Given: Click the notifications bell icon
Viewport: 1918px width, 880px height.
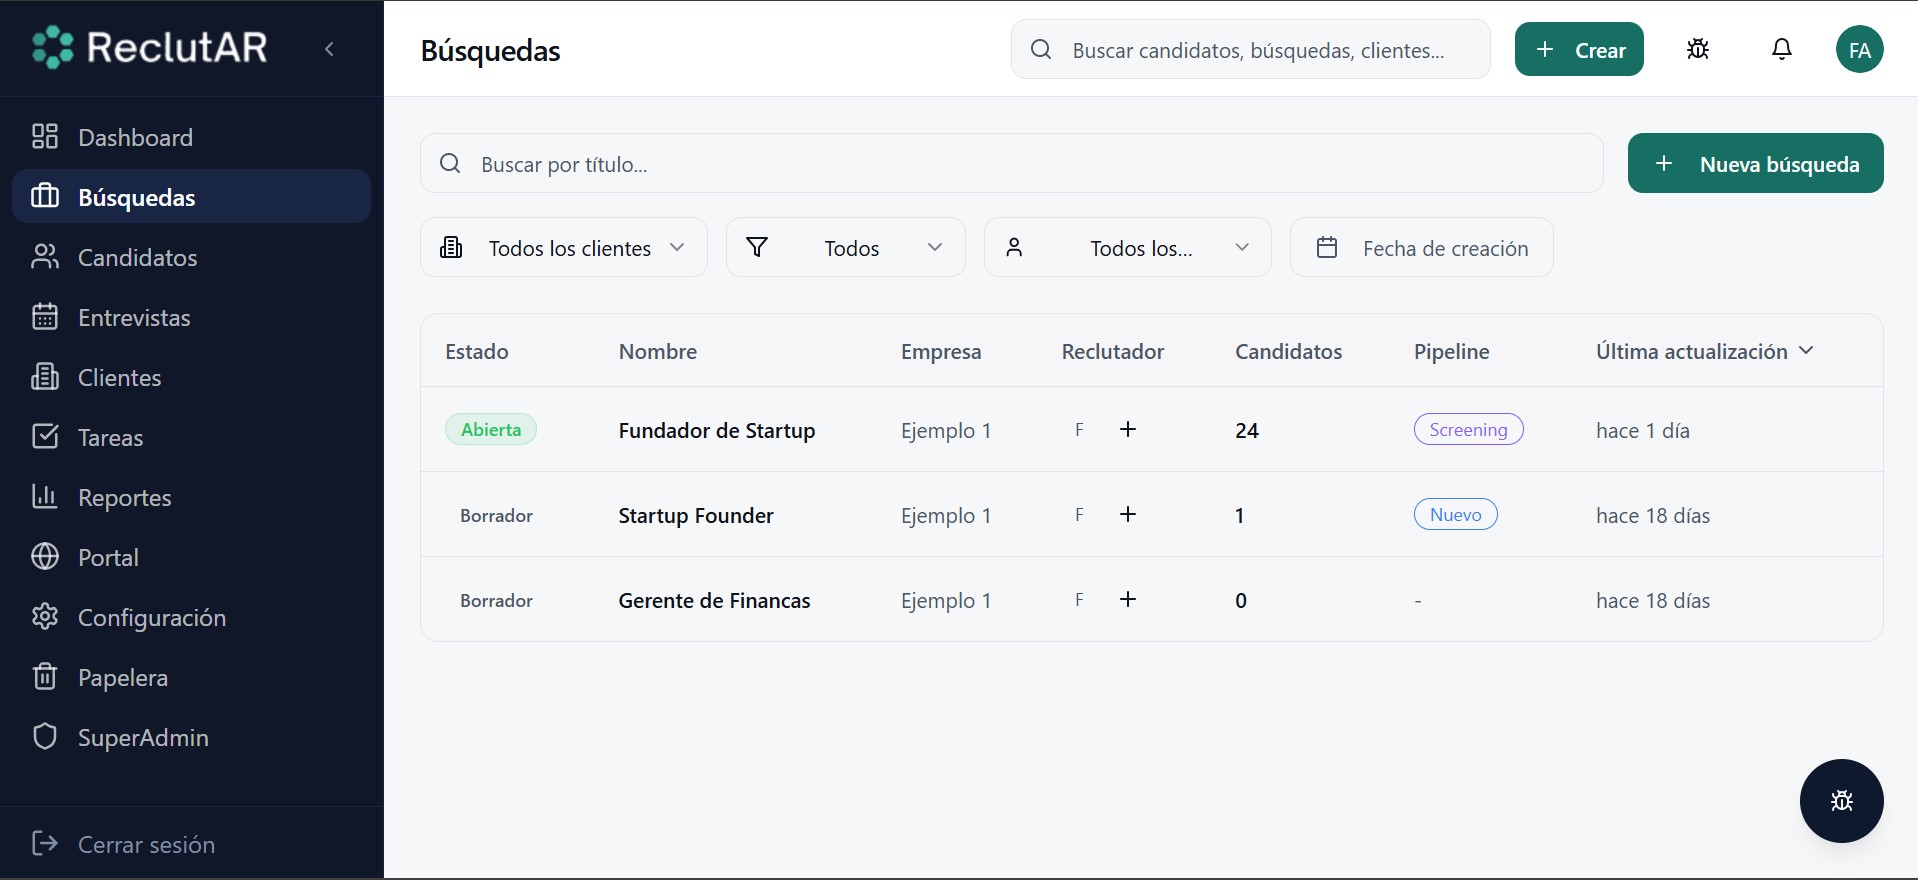Looking at the screenshot, I should click(x=1781, y=49).
